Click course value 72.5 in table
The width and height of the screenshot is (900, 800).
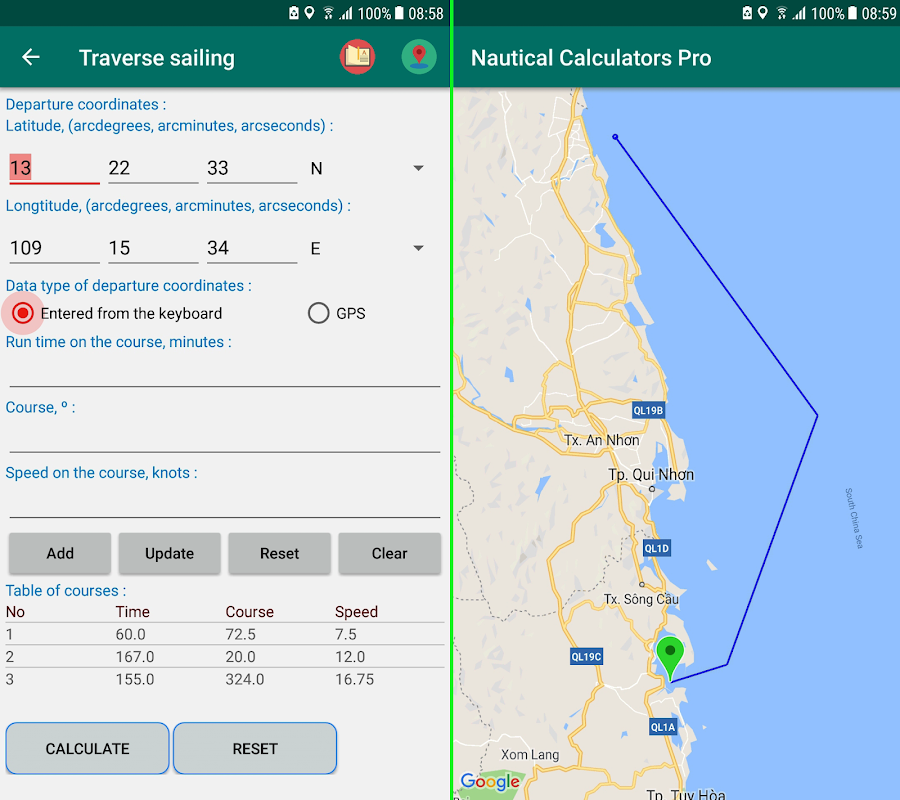pos(240,634)
